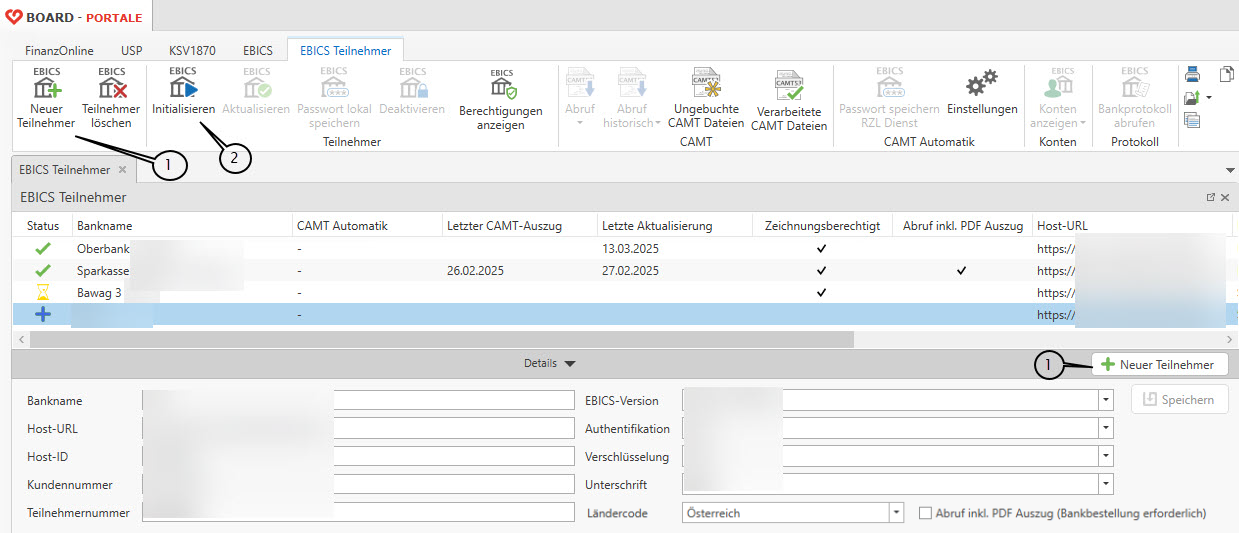Click the Bankname input field
Image resolution: width=1239 pixels, height=533 pixels.
point(358,400)
